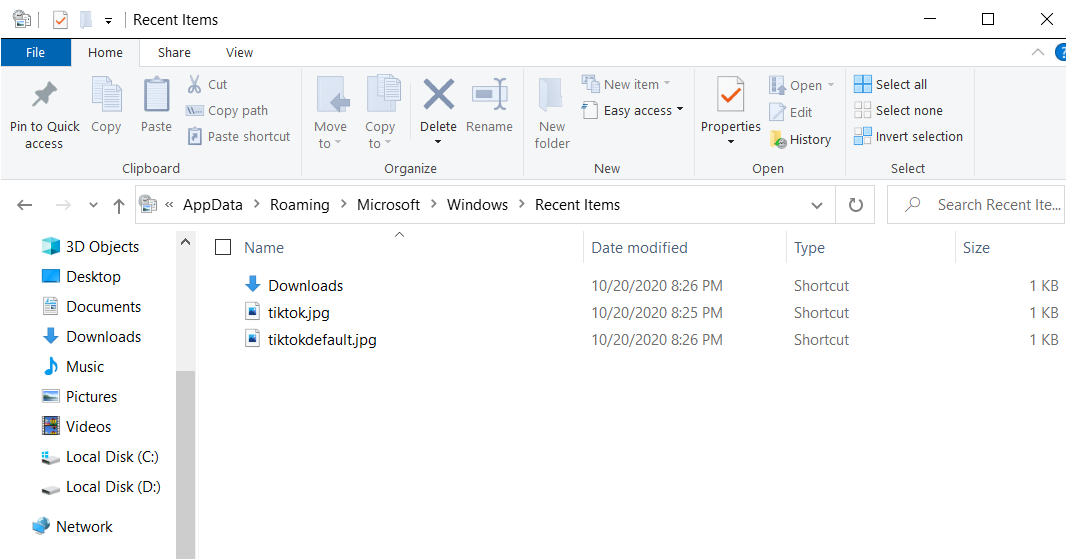This screenshot has height=559, width=1066.
Task: Click the Invert selection option
Action: pyautogui.click(x=908, y=137)
